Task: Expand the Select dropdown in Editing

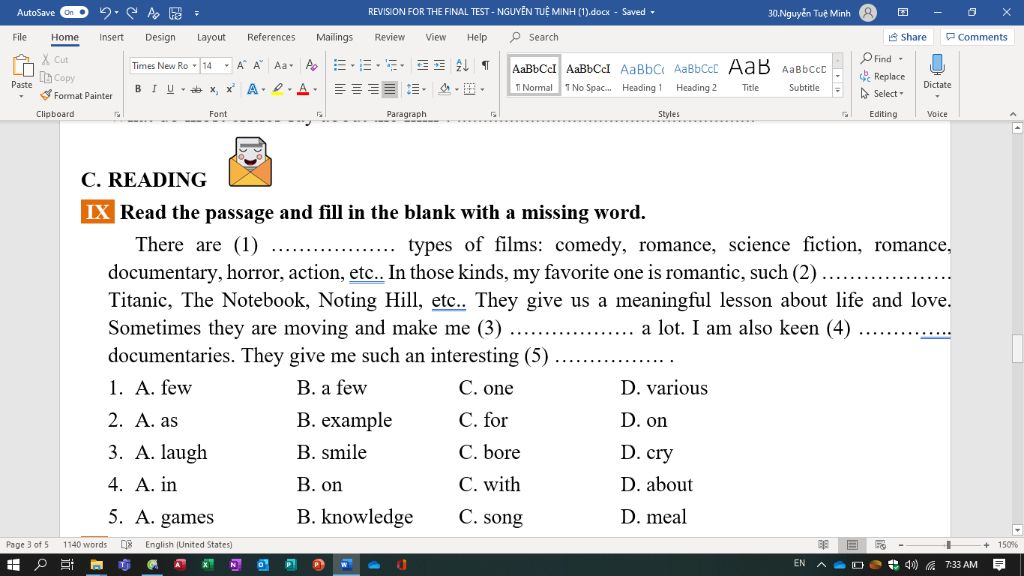Action: [882, 94]
